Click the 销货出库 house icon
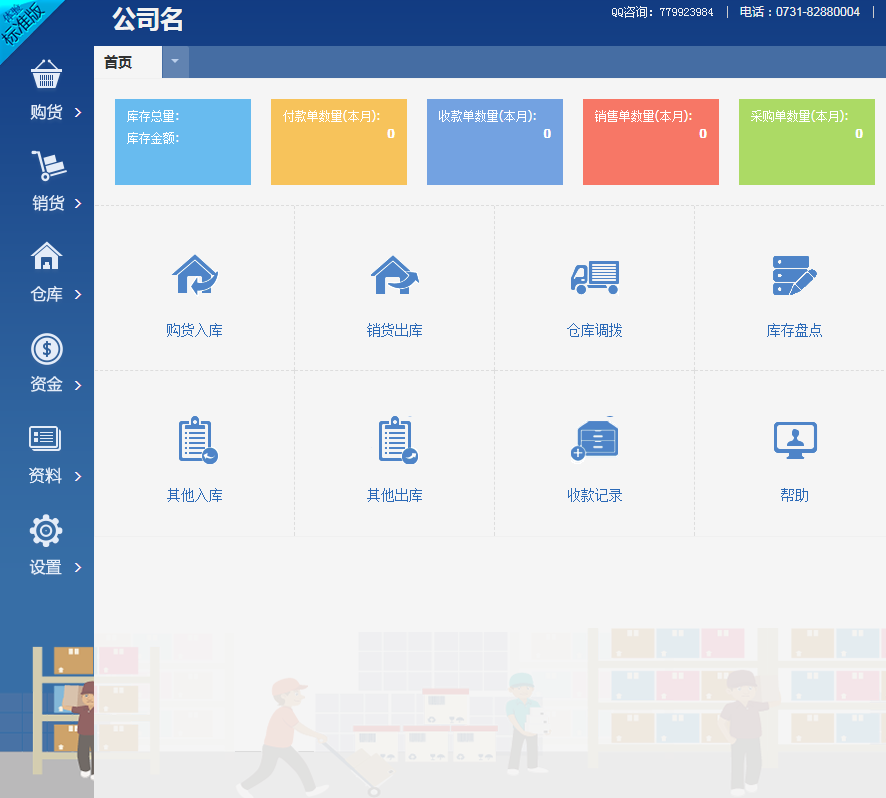The height and width of the screenshot is (798, 886). pyautogui.click(x=394, y=275)
